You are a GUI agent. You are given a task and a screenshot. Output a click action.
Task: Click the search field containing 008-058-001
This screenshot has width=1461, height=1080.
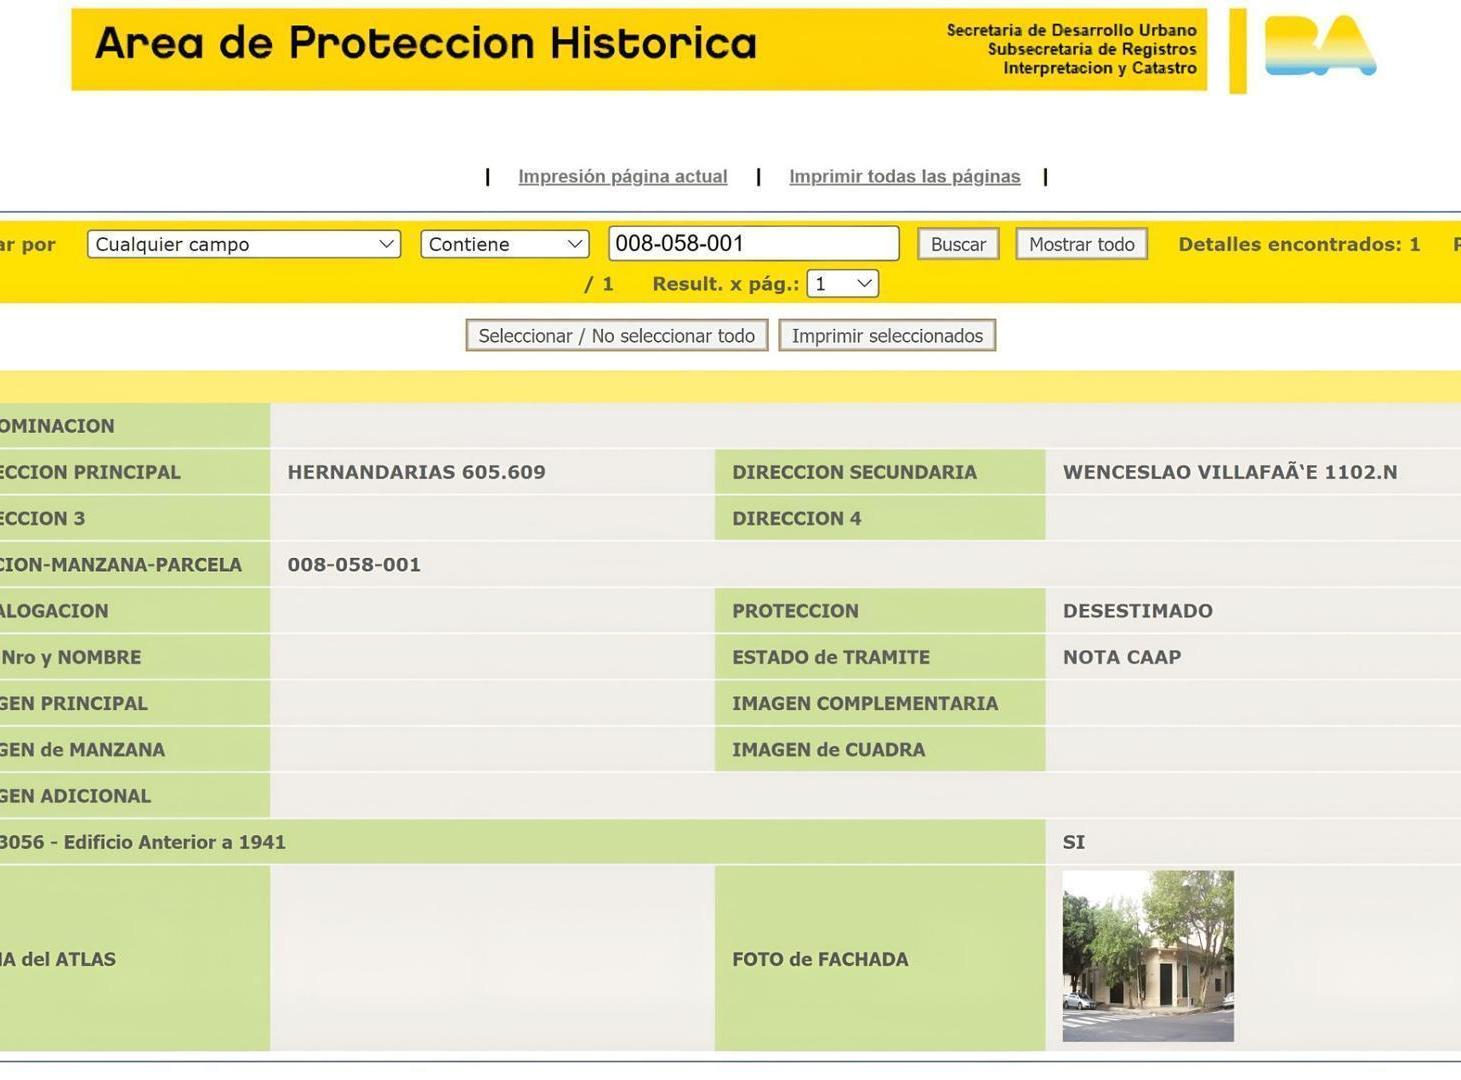(x=754, y=243)
